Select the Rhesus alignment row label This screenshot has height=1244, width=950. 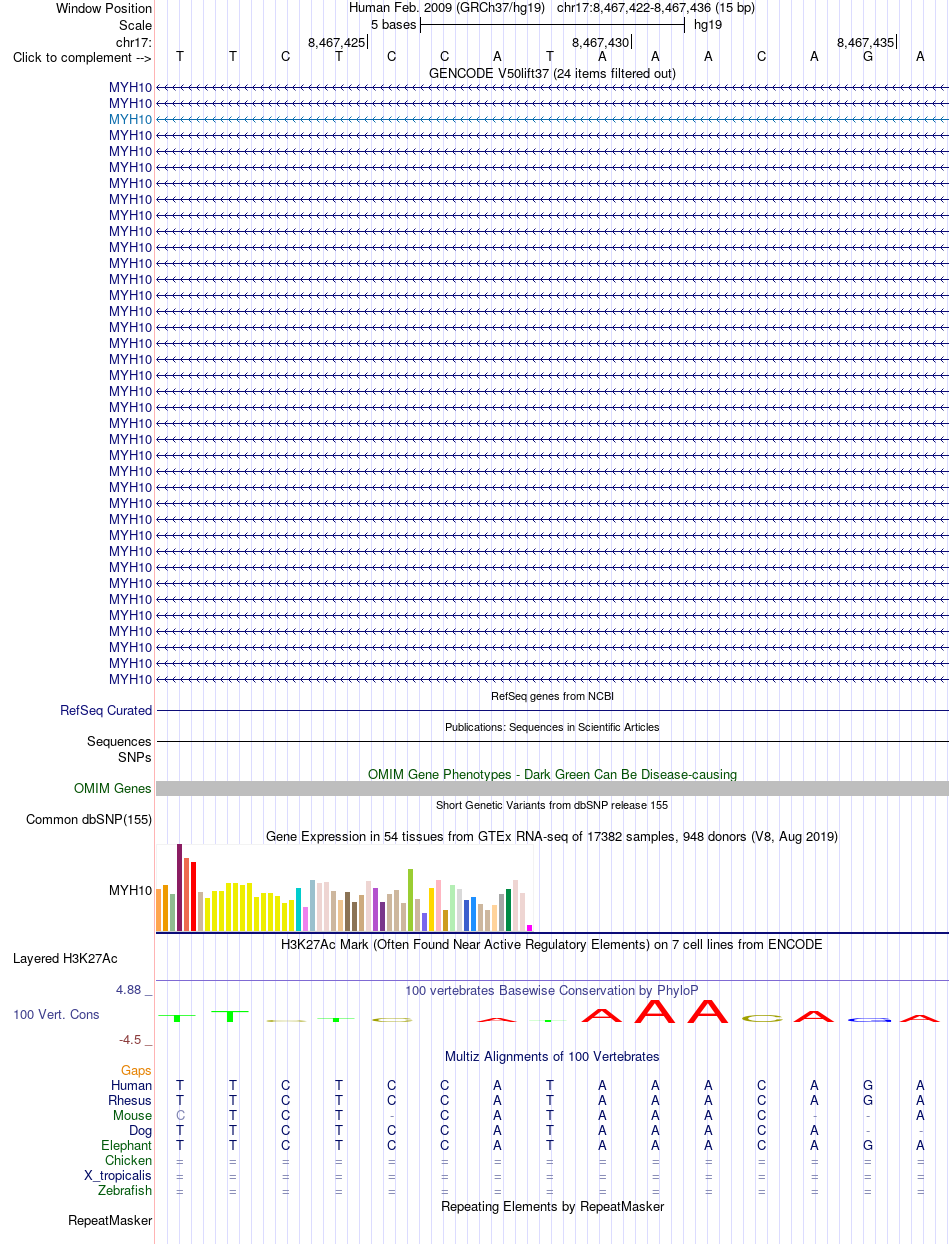[x=130, y=1101]
